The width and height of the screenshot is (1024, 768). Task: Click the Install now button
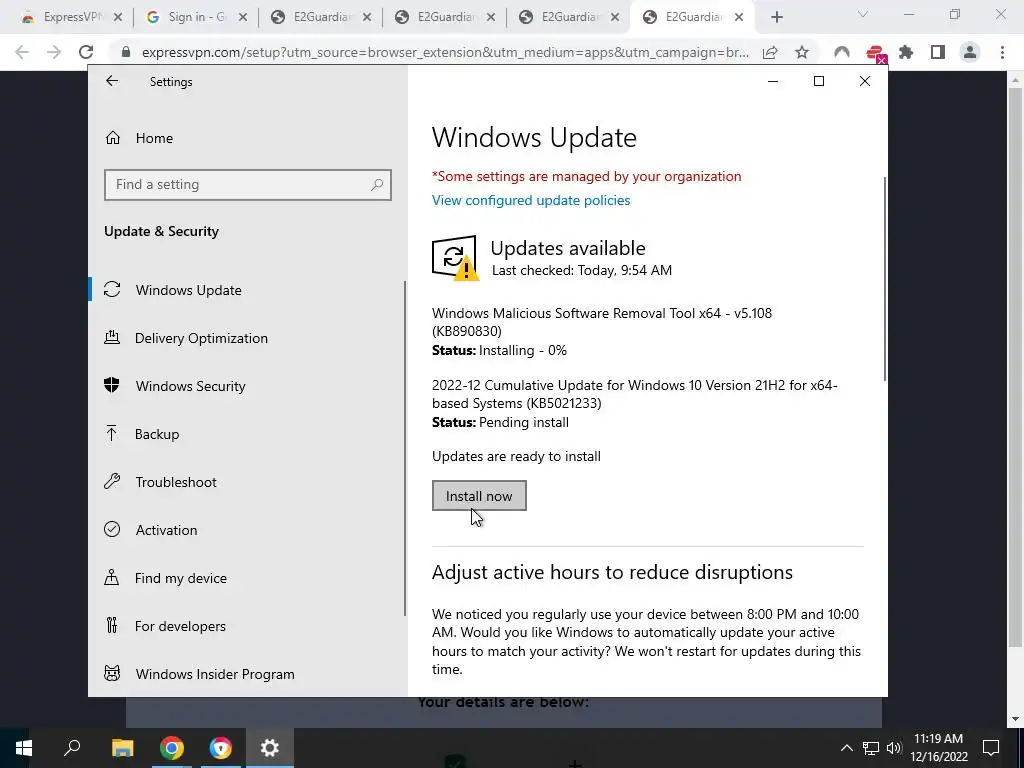click(479, 496)
